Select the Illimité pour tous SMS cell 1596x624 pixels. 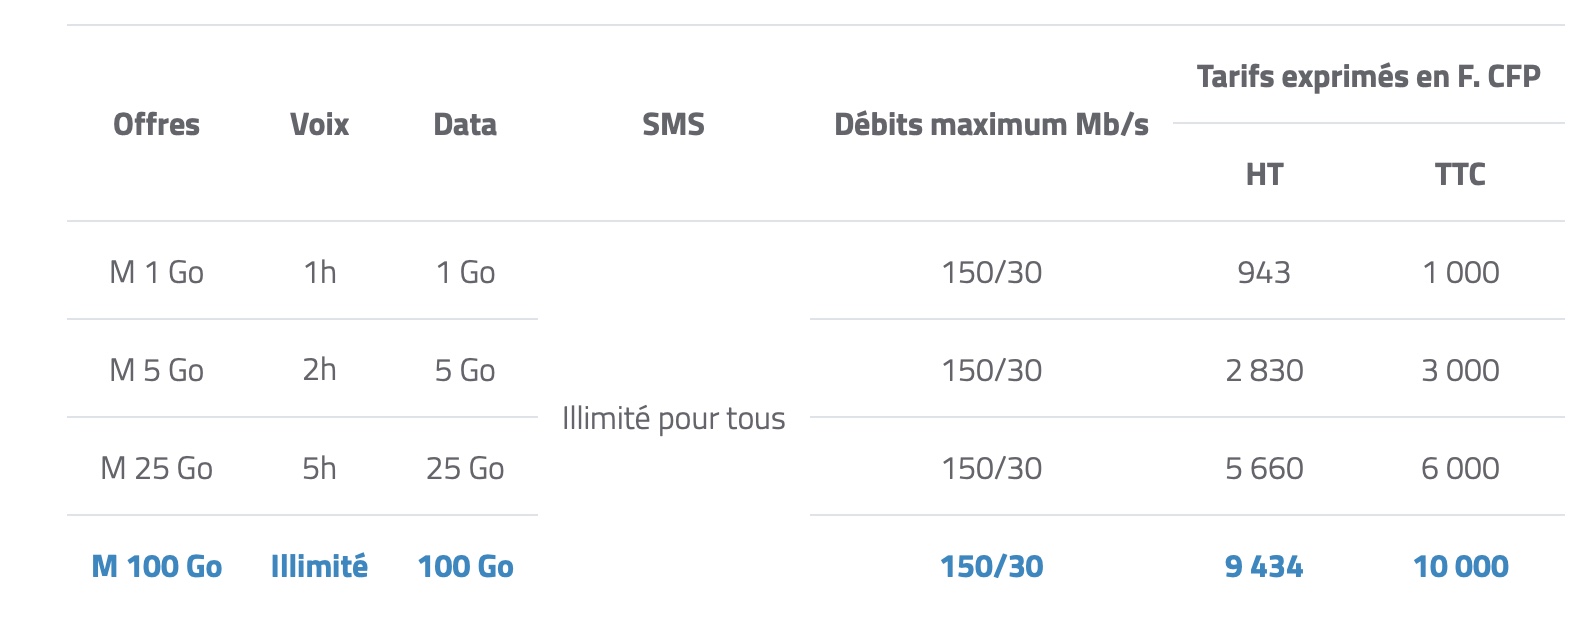pos(673,418)
